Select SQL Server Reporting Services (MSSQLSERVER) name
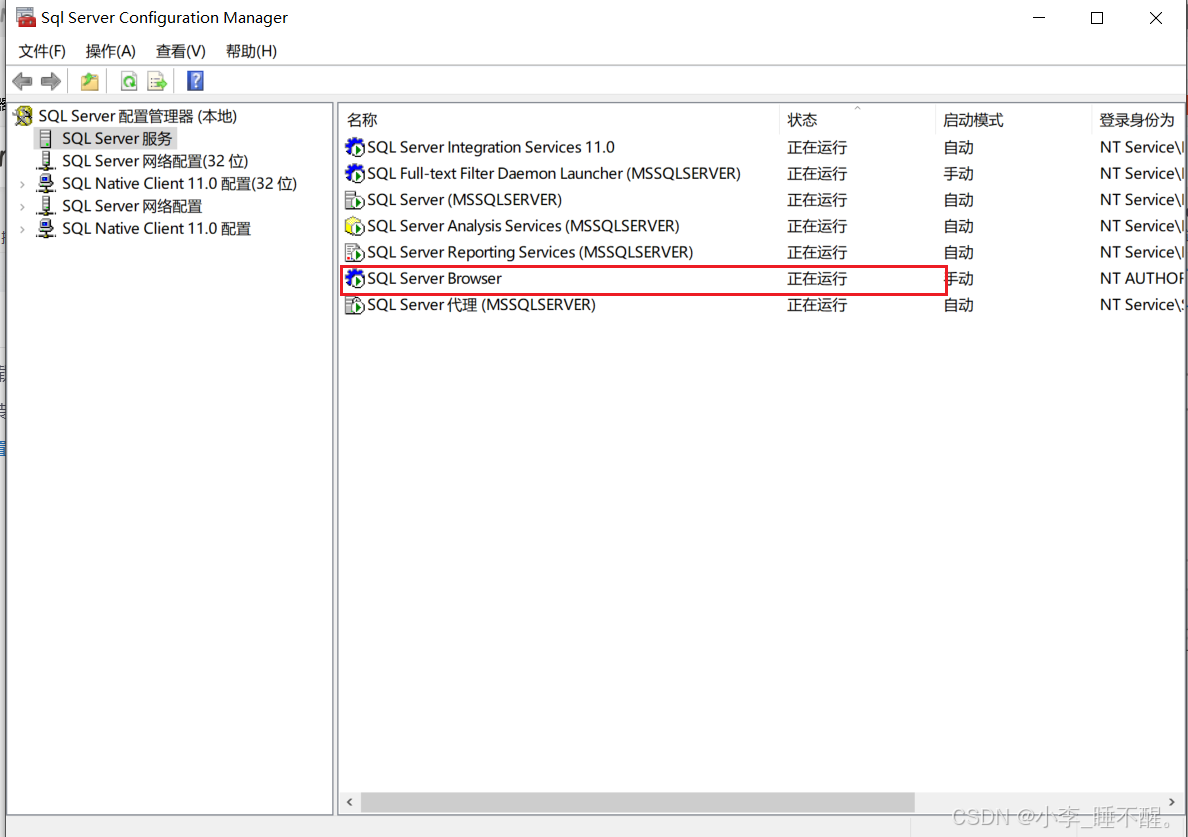This screenshot has height=837, width=1188. [x=530, y=252]
